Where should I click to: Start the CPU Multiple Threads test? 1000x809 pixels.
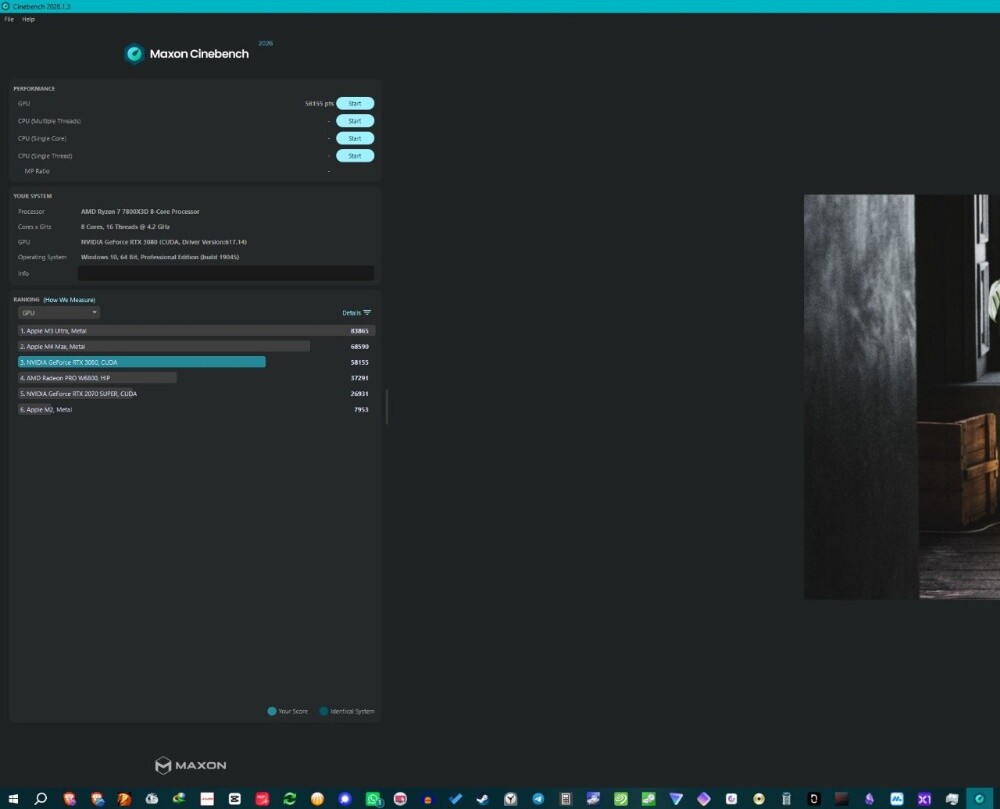pos(355,121)
